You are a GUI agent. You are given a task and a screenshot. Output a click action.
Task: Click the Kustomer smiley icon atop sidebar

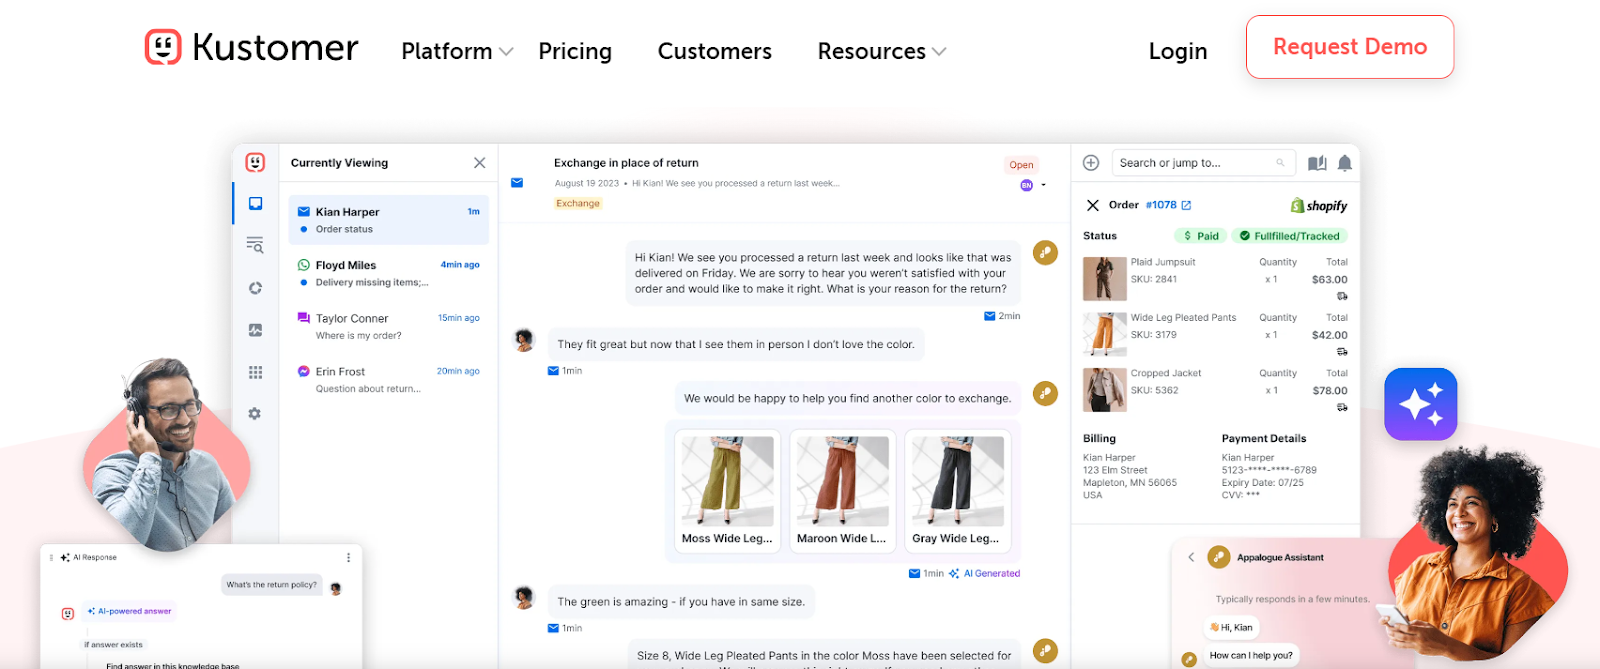click(255, 162)
